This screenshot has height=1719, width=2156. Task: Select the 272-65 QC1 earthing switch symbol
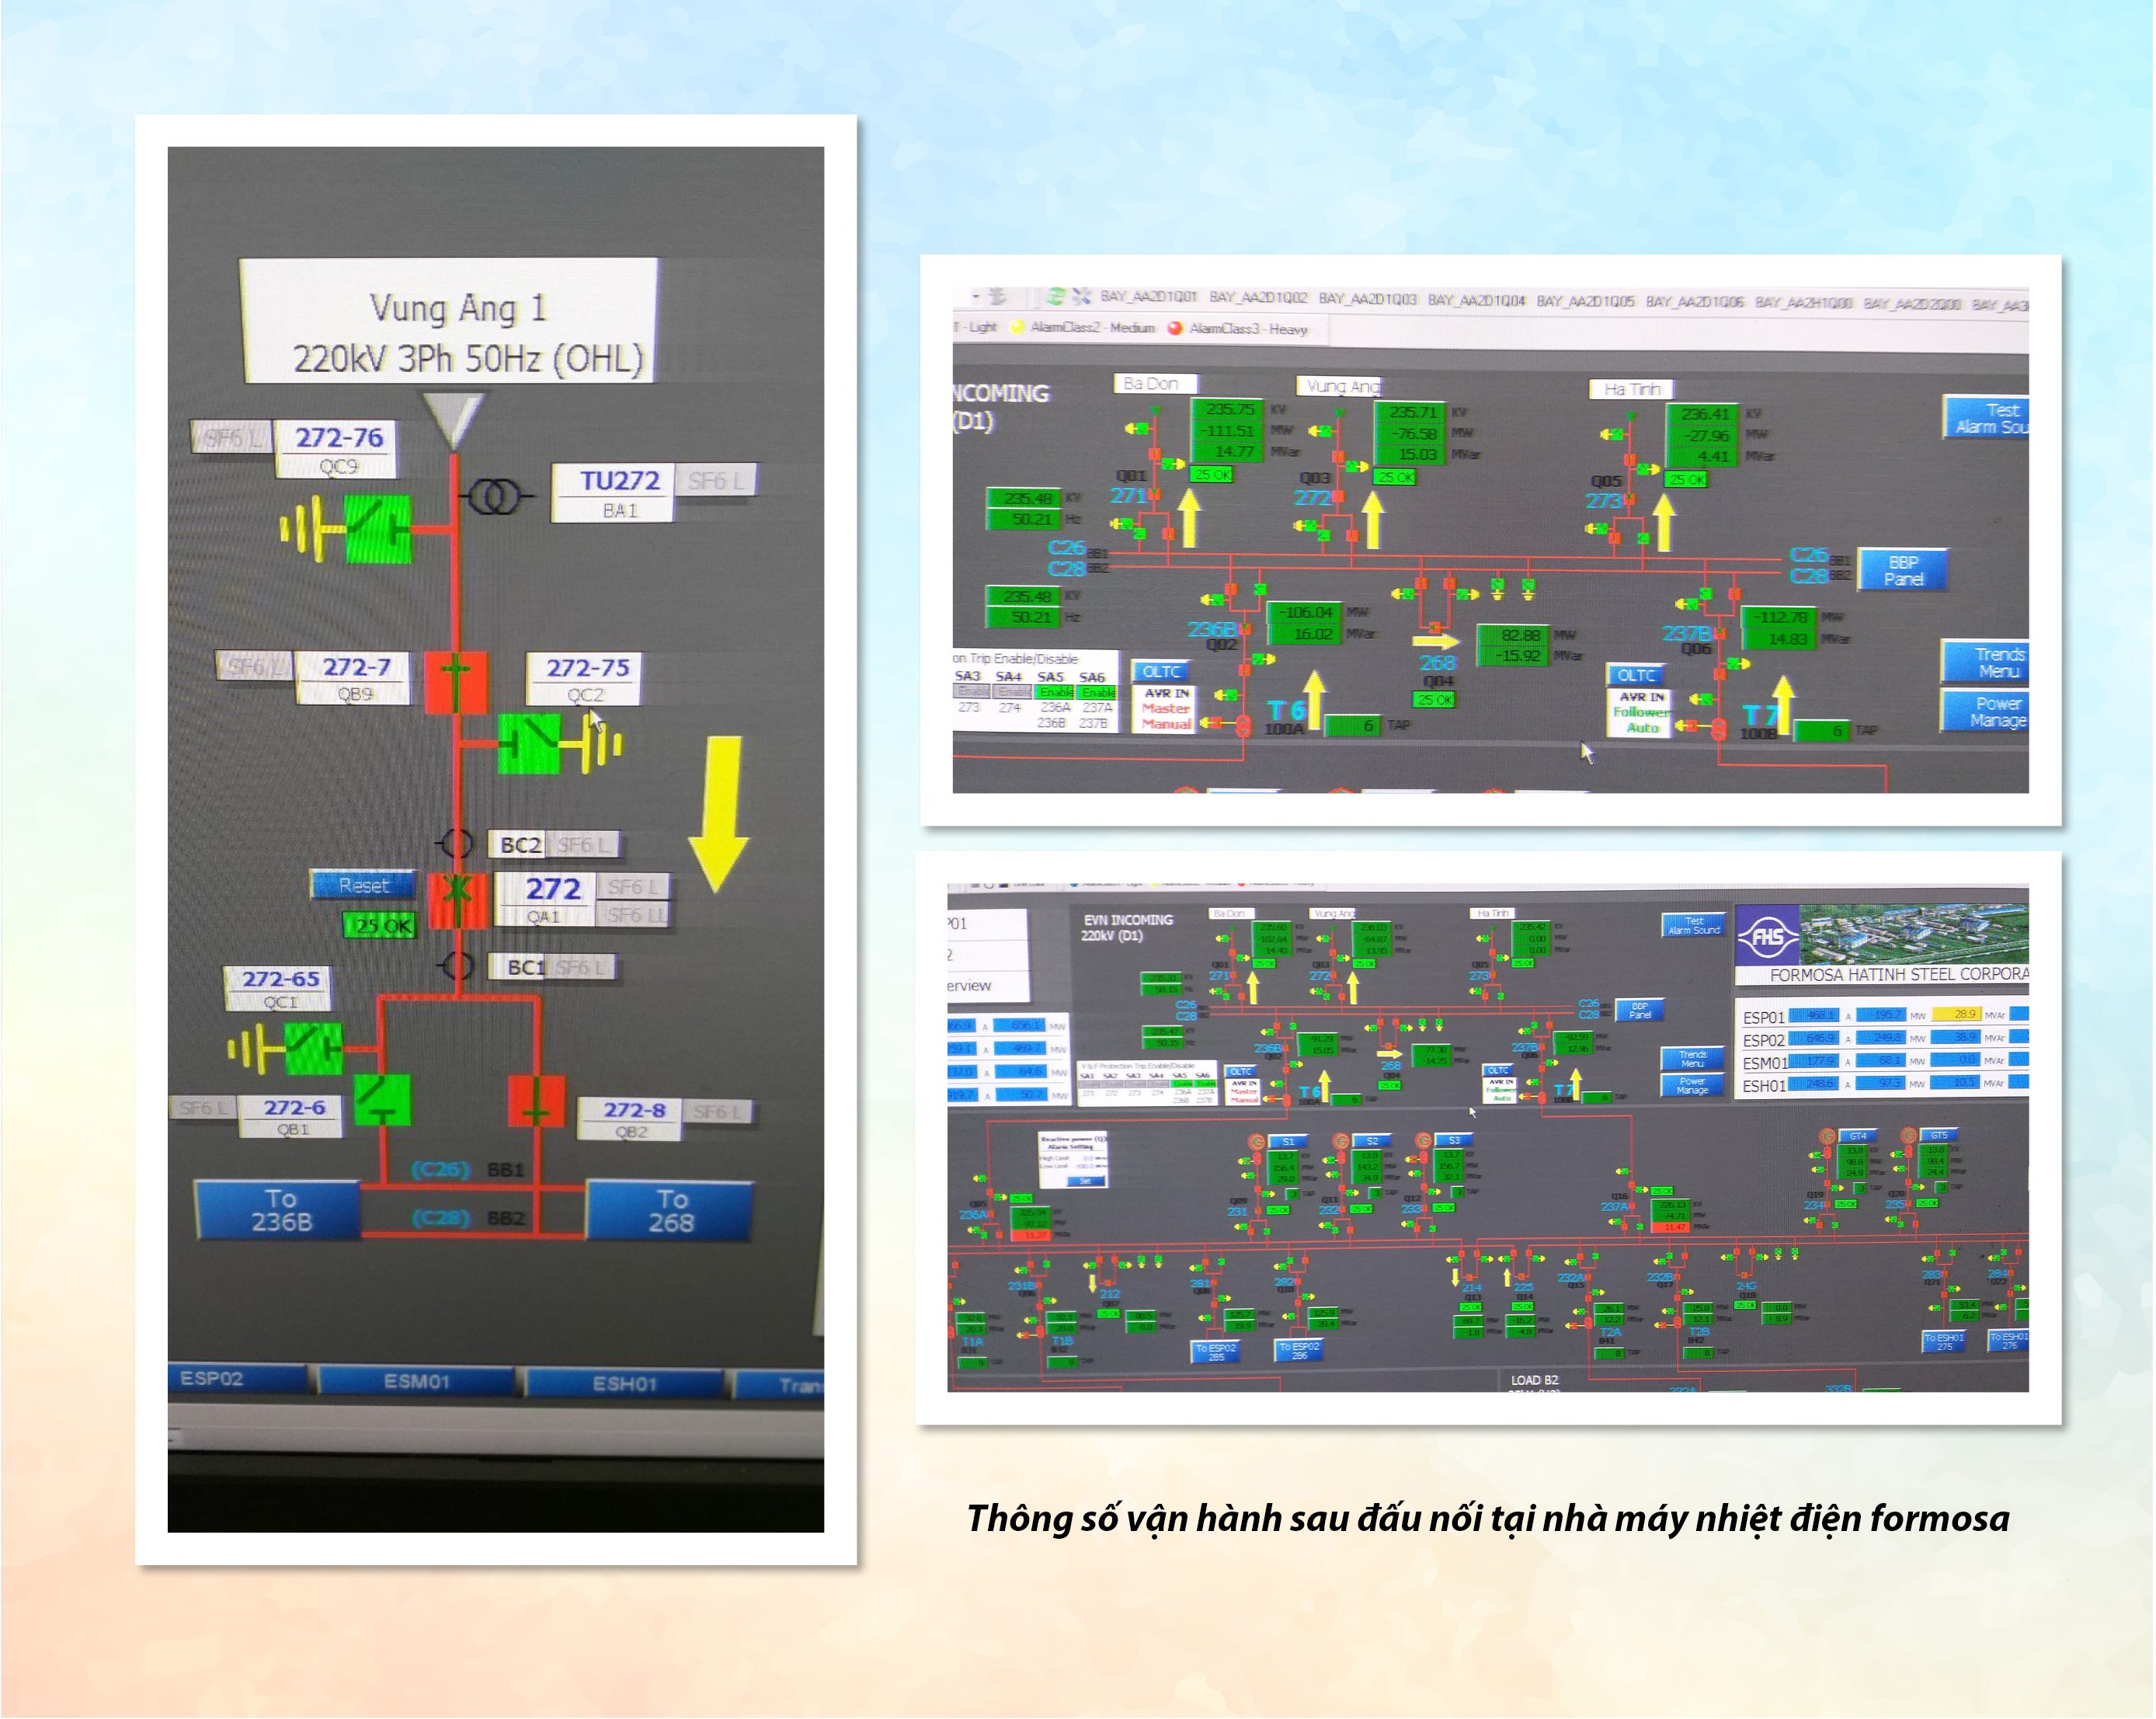coord(314,1049)
